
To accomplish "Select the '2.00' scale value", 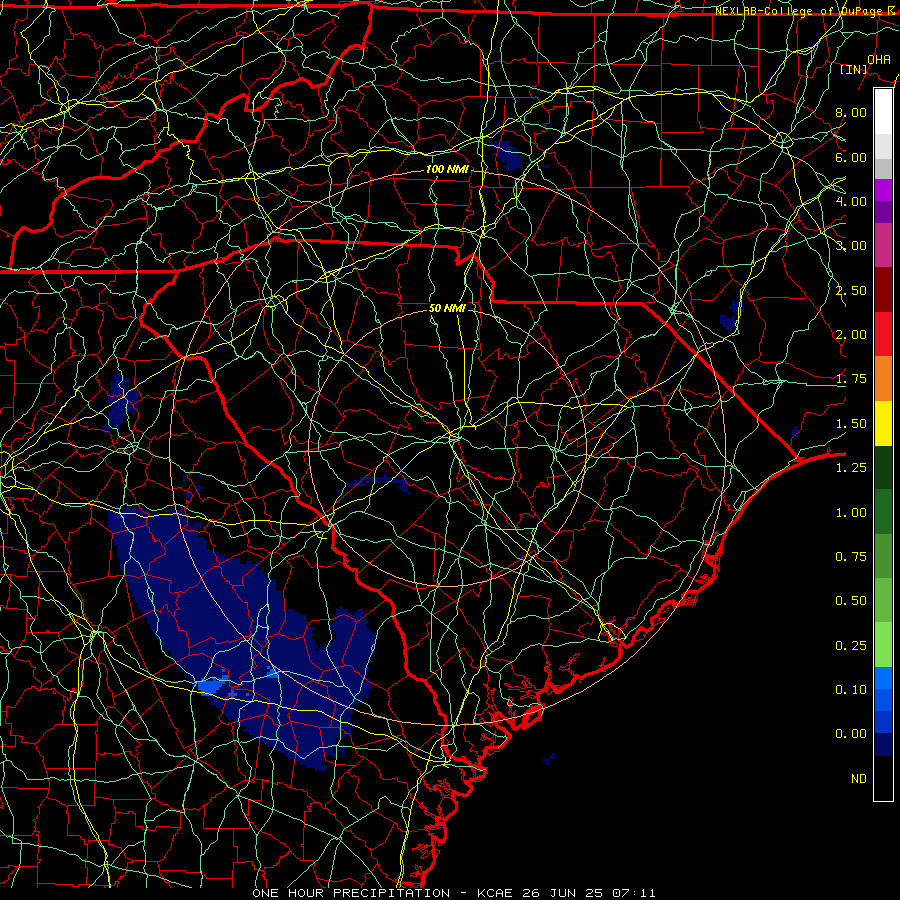I will tap(851, 335).
